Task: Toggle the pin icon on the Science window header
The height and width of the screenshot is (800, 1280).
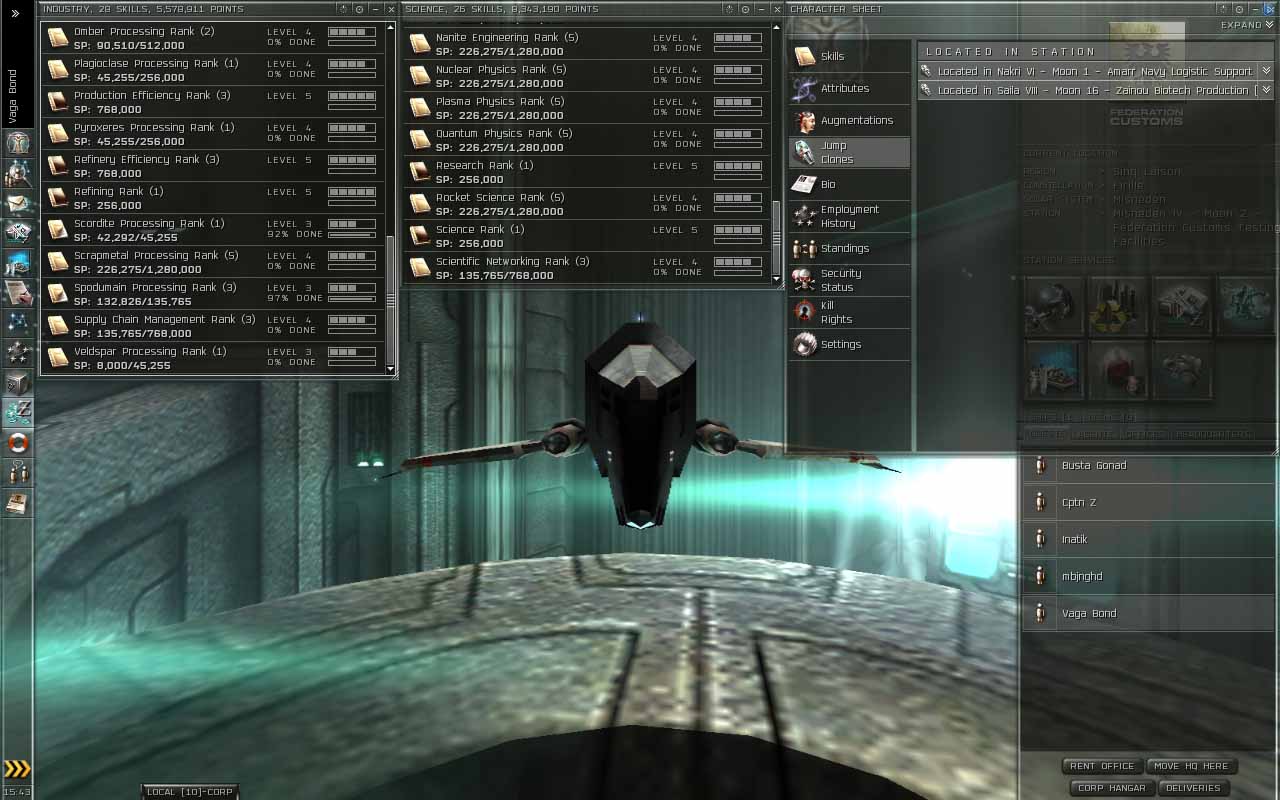Action: point(730,9)
